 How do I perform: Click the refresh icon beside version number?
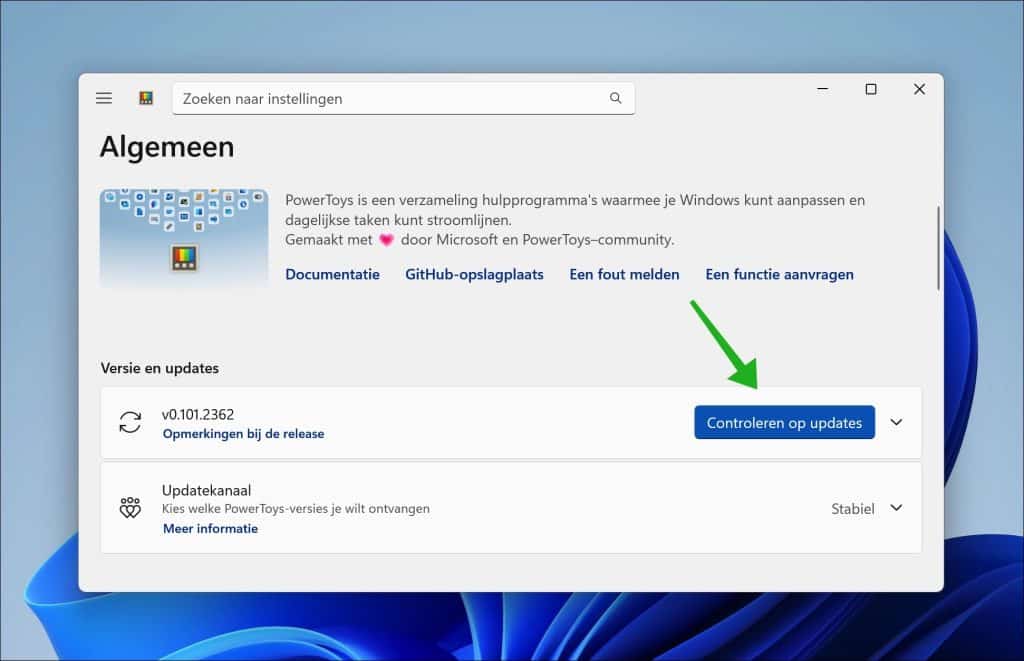click(130, 422)
